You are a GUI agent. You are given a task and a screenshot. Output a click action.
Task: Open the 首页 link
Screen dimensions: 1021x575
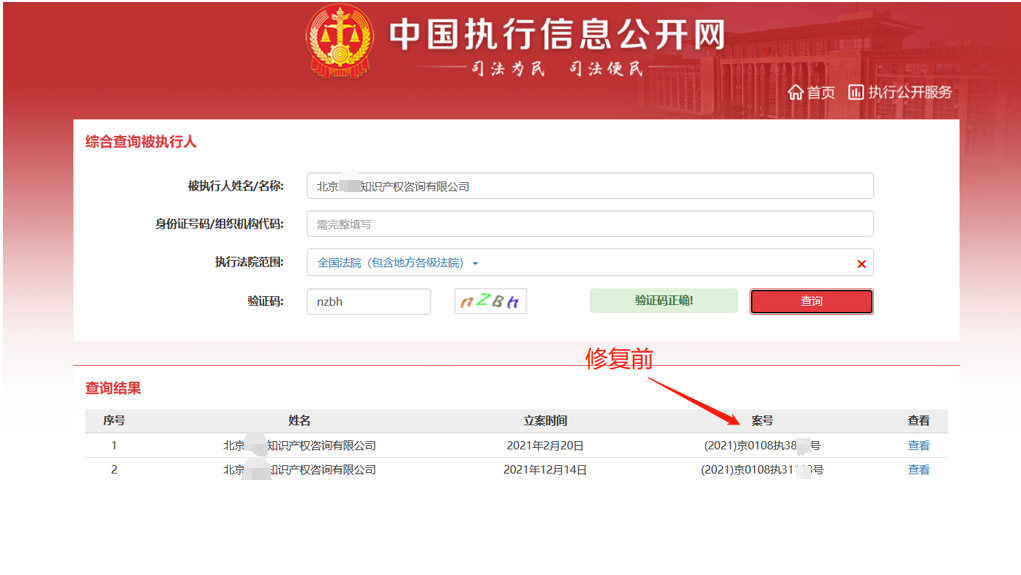(x=820, y=92)
